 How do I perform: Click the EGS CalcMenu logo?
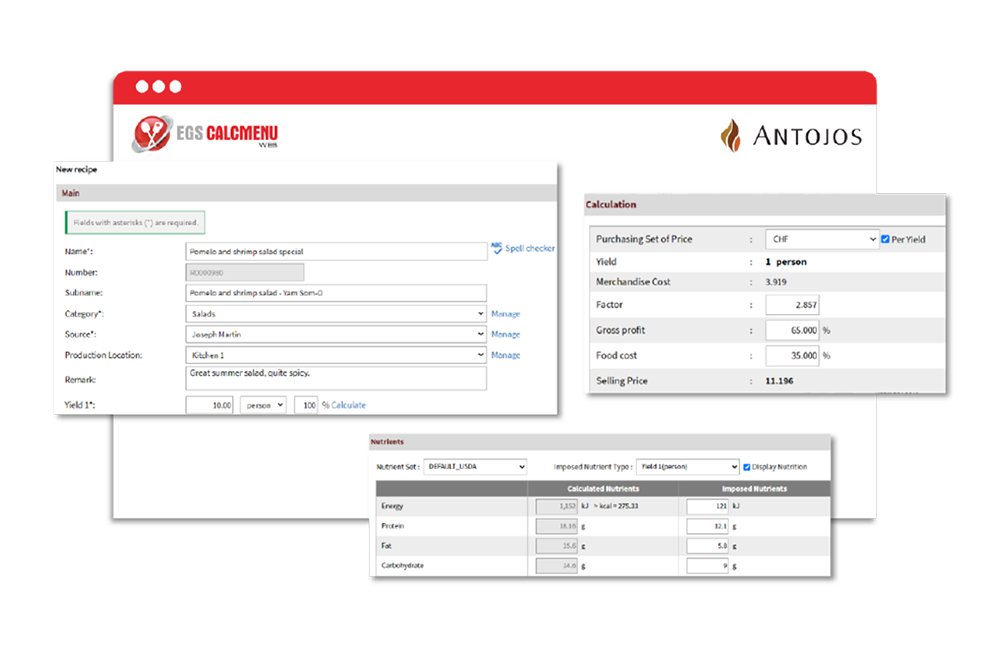coord(205,133)
